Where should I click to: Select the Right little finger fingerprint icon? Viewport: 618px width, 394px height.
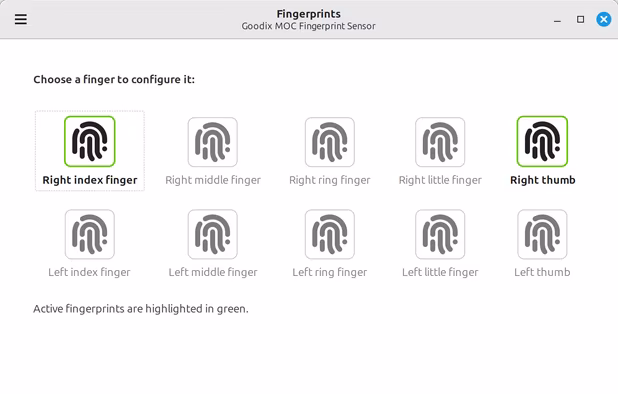440,142
